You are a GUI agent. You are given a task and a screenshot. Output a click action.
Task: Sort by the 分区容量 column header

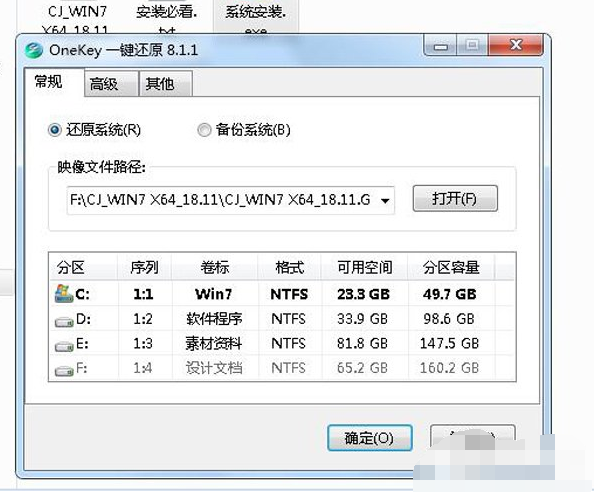451,267
